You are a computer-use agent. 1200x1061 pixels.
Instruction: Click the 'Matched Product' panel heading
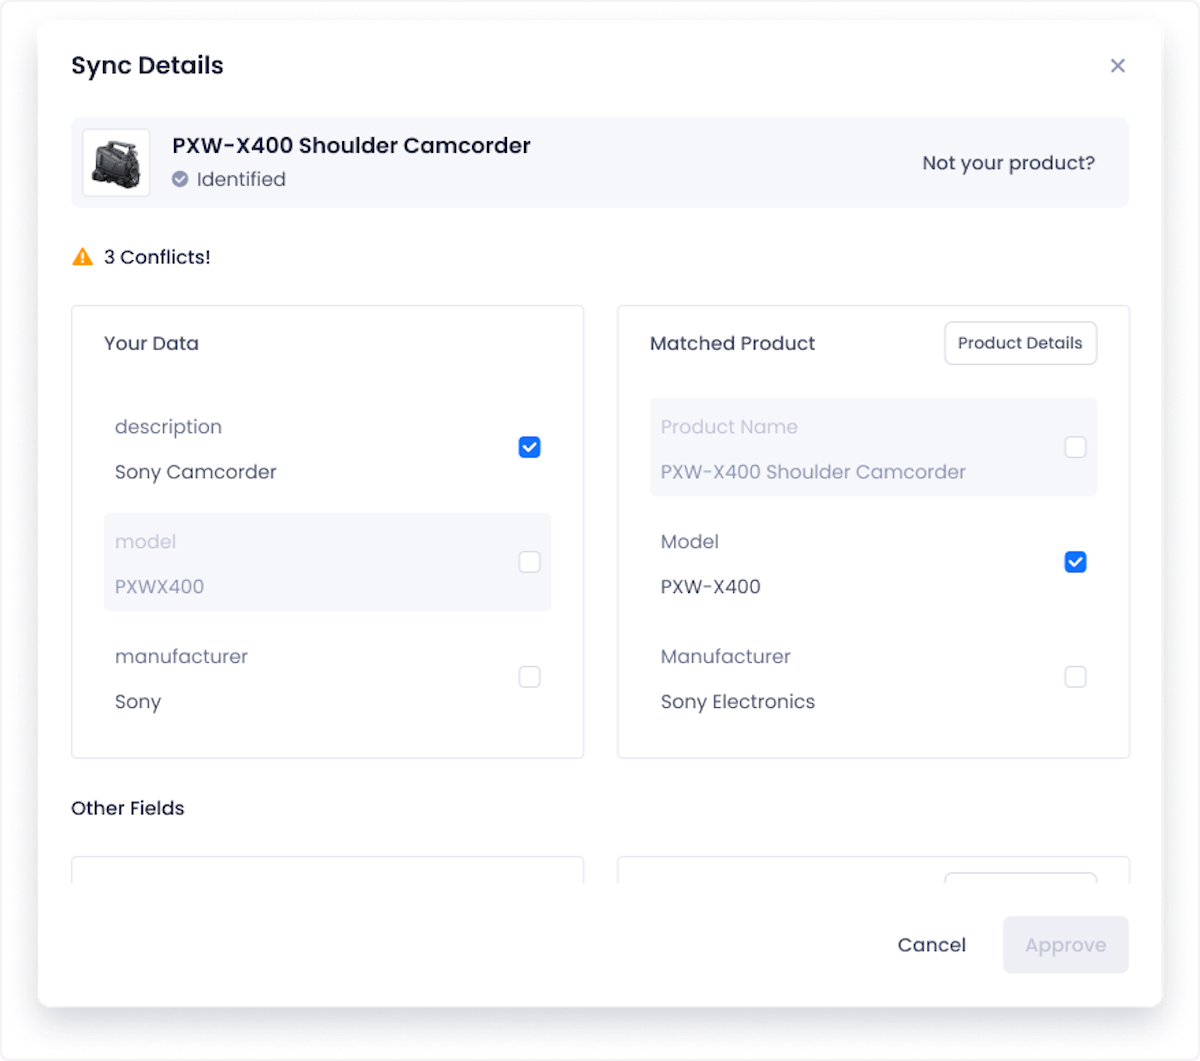point(733,343)
